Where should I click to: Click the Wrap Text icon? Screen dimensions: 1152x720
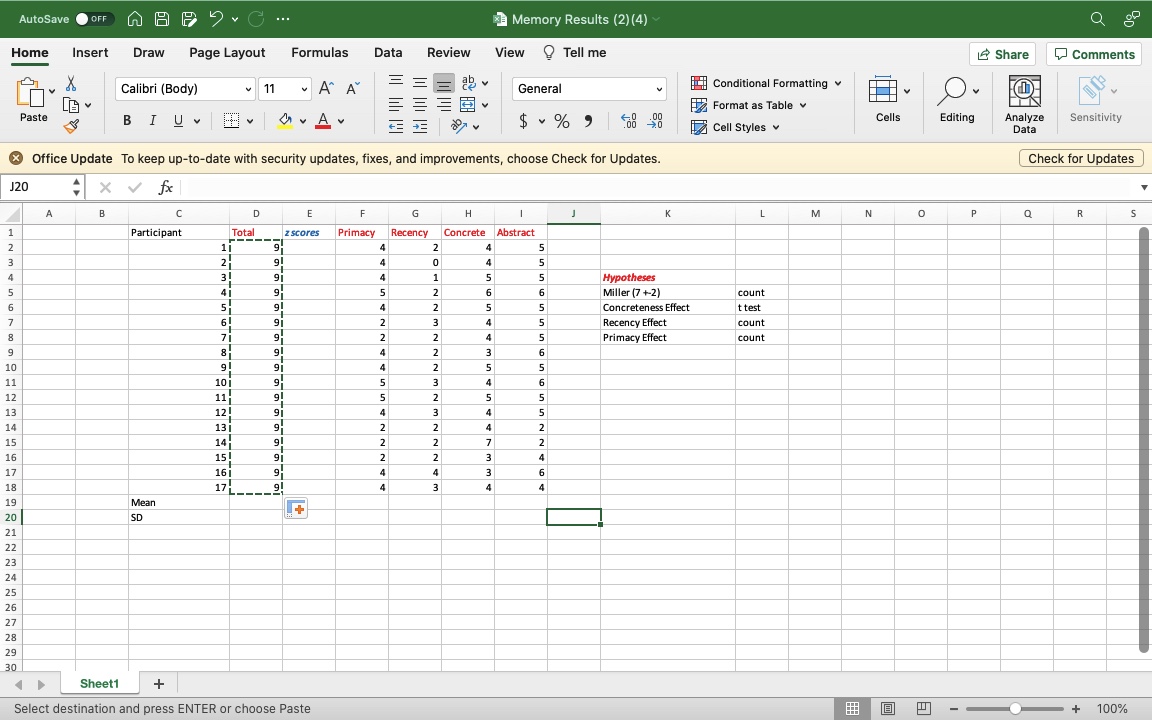point(469,82)
